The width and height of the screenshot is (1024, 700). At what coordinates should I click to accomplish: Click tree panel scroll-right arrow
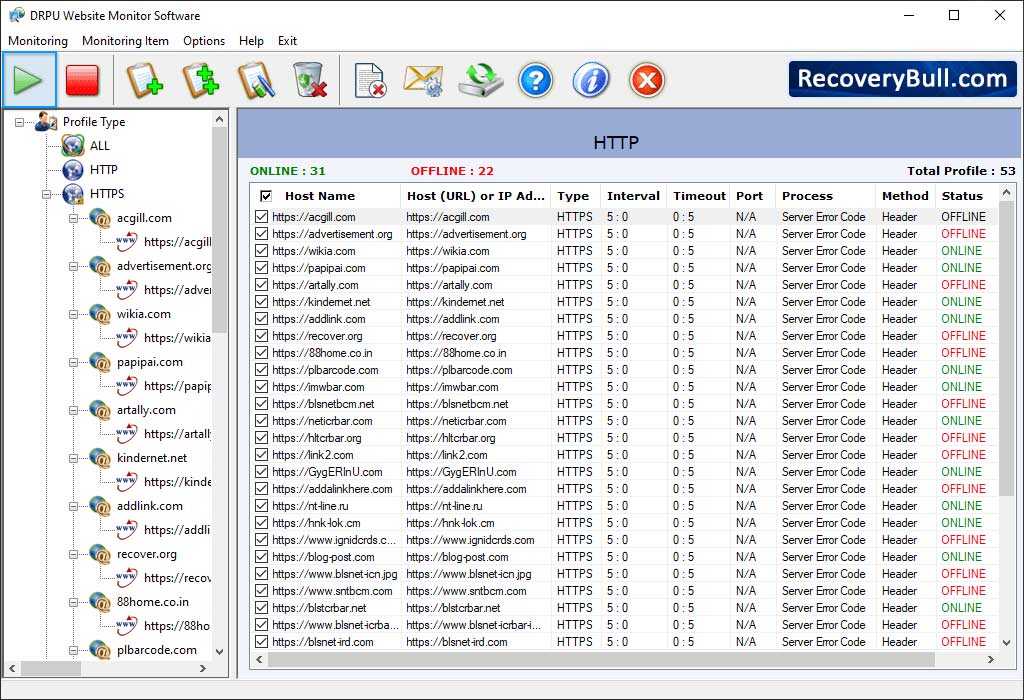coord(203,669)
